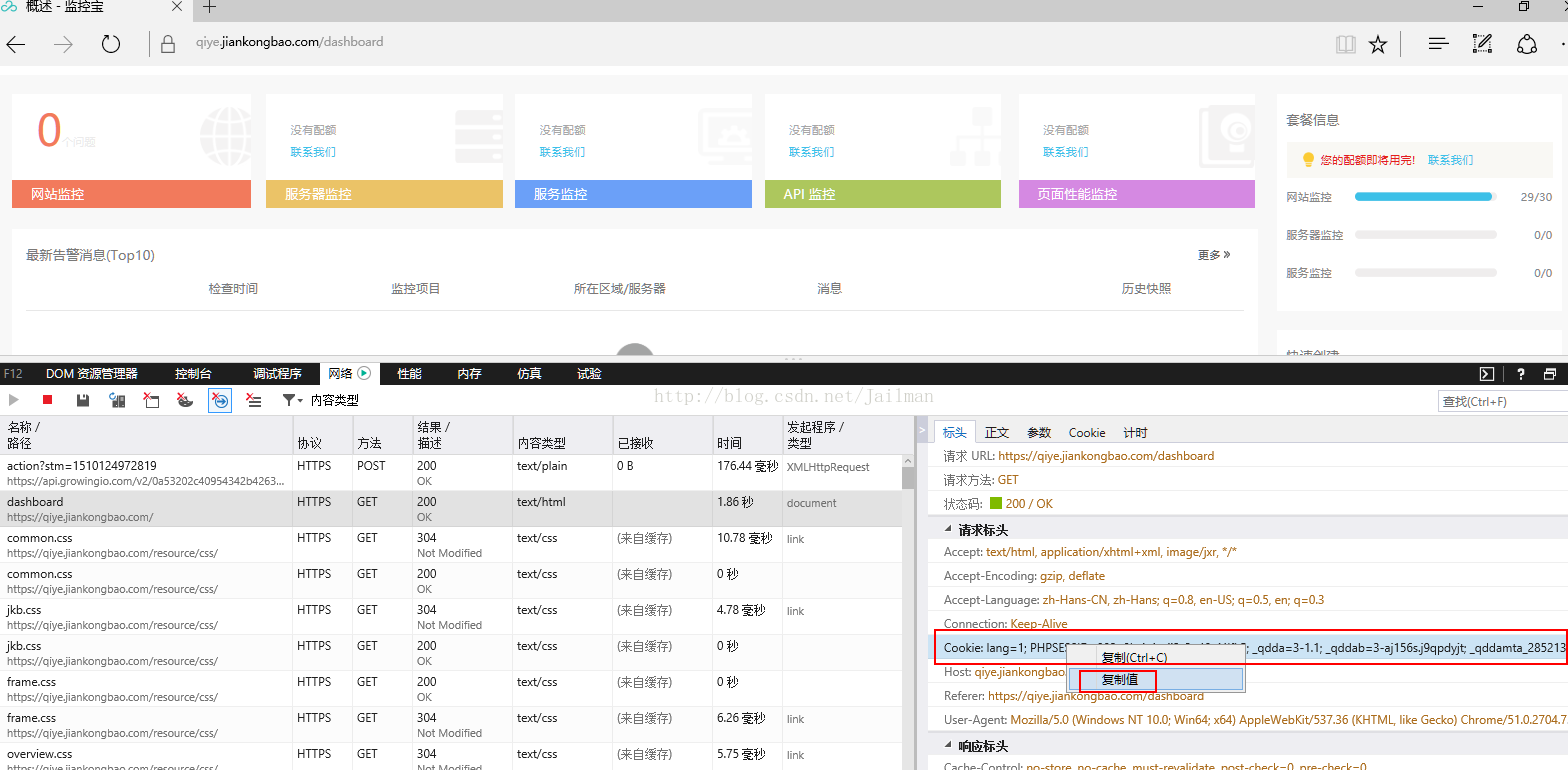Make a Web Note pen icon
Screen dimensions: 1568x770
coord(1483,44)
